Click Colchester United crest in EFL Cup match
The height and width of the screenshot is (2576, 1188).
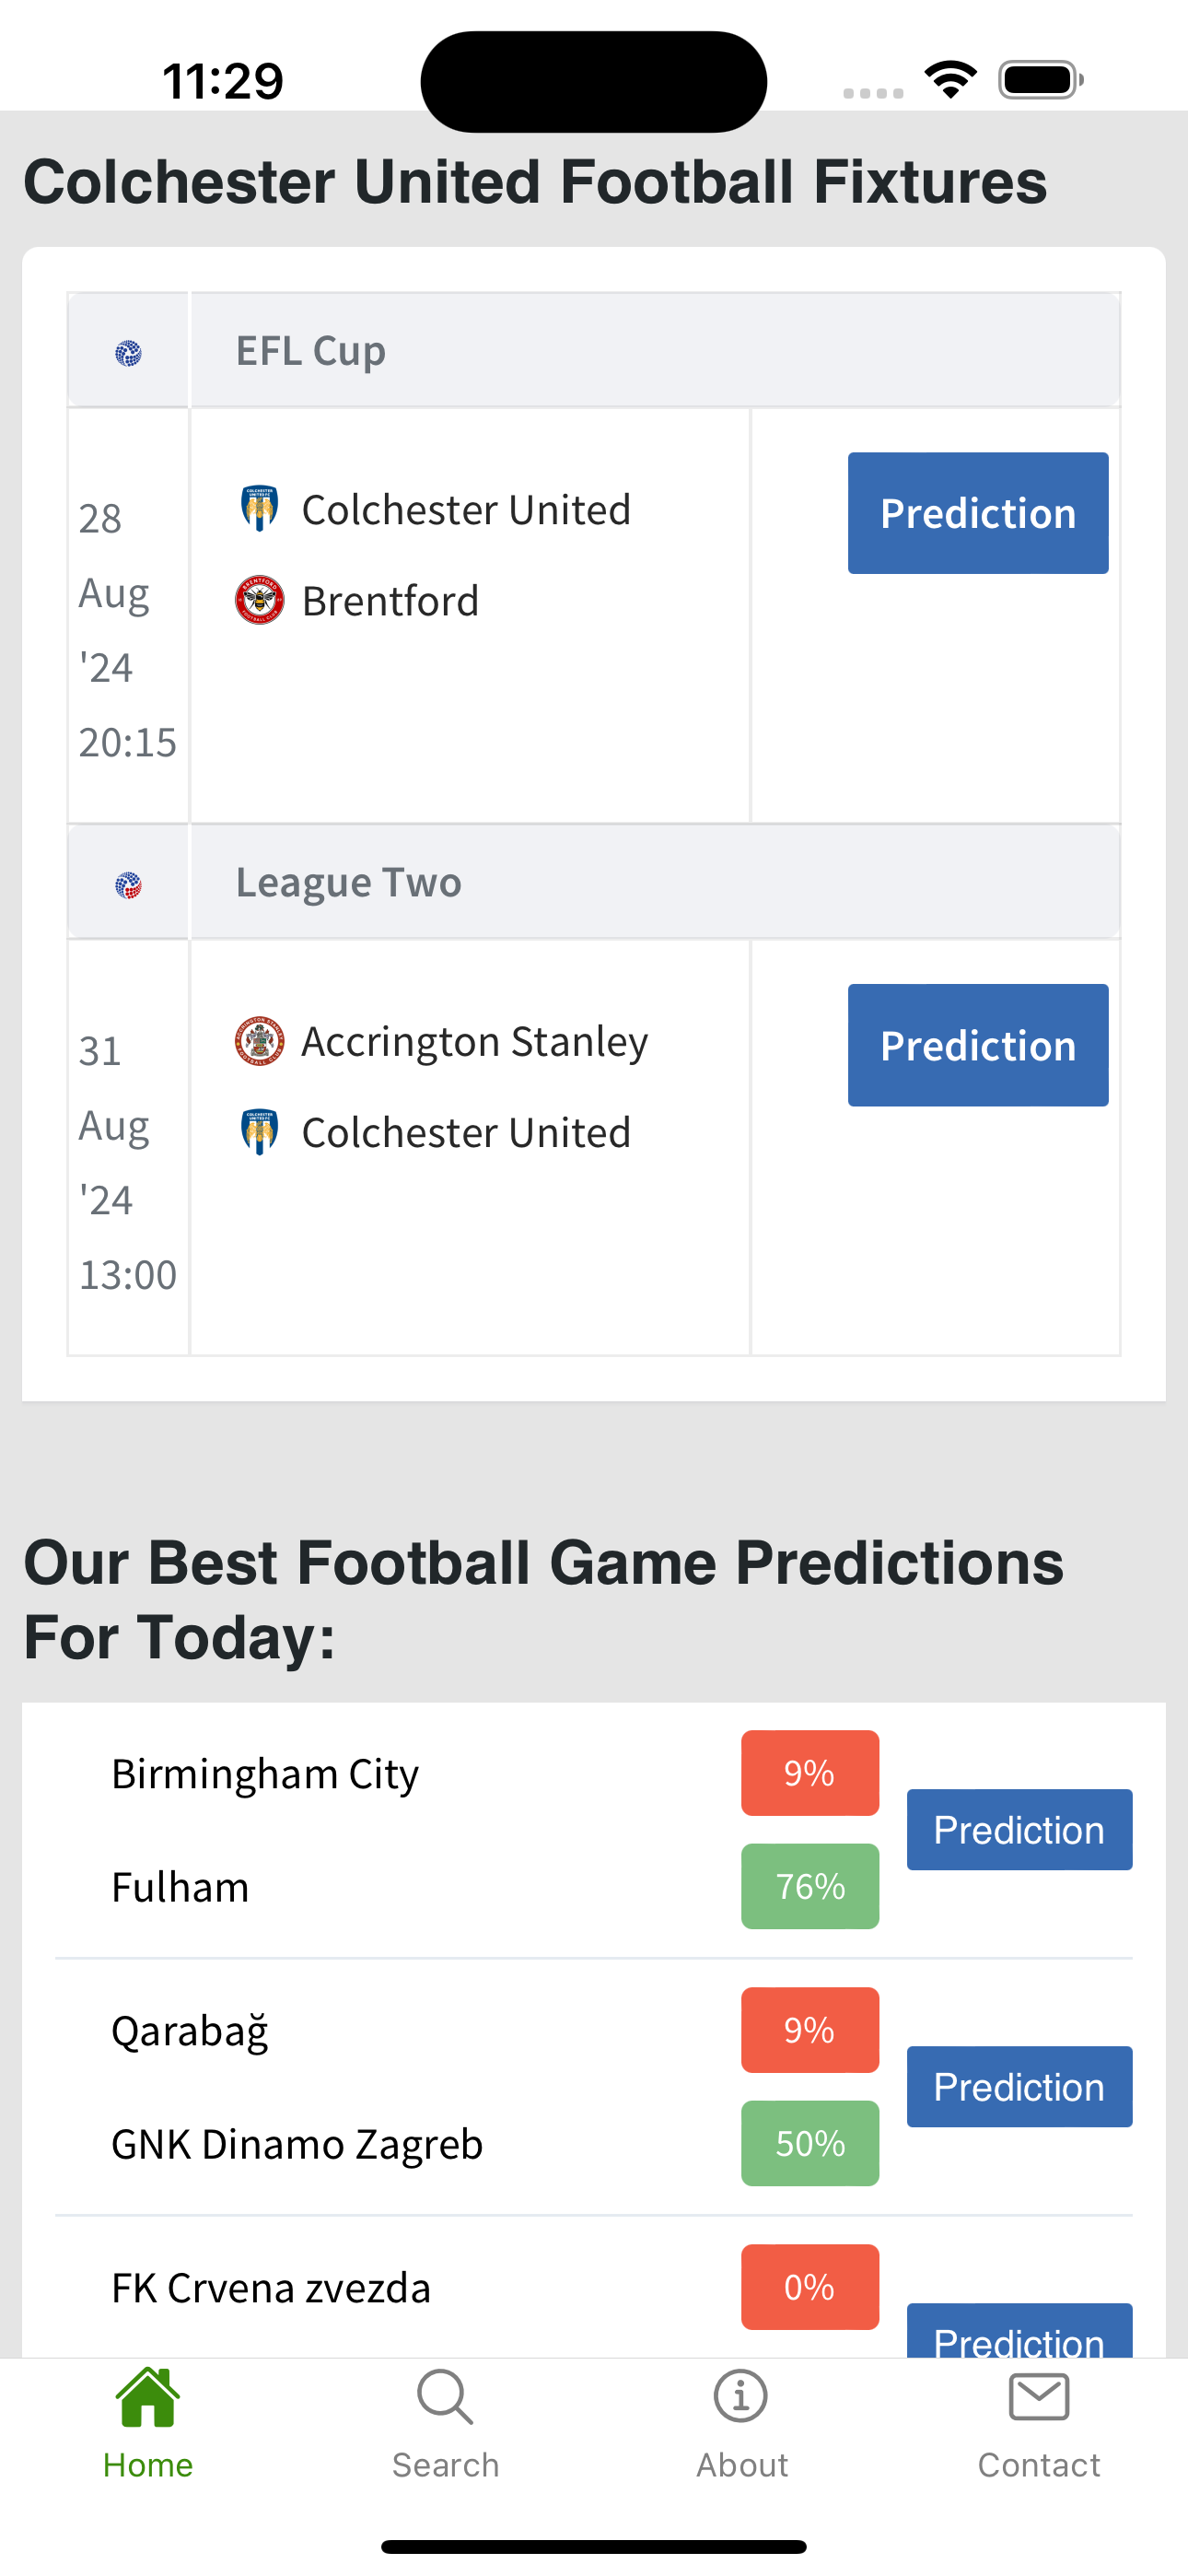pos(260,509)
